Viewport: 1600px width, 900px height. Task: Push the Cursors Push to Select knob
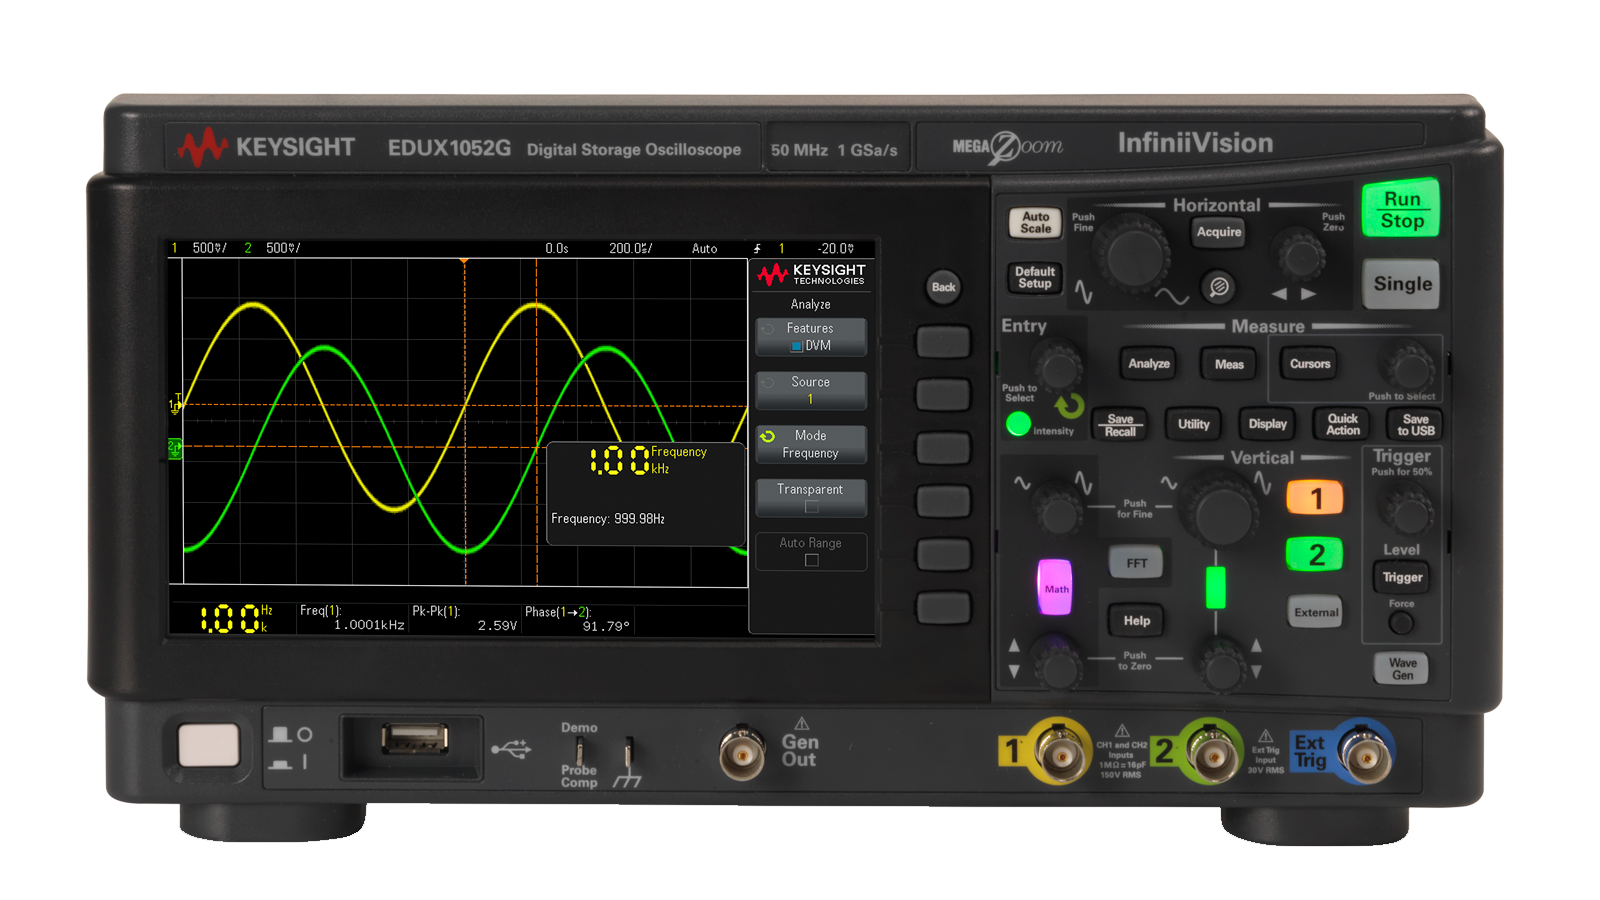(x=1408, y=367)
